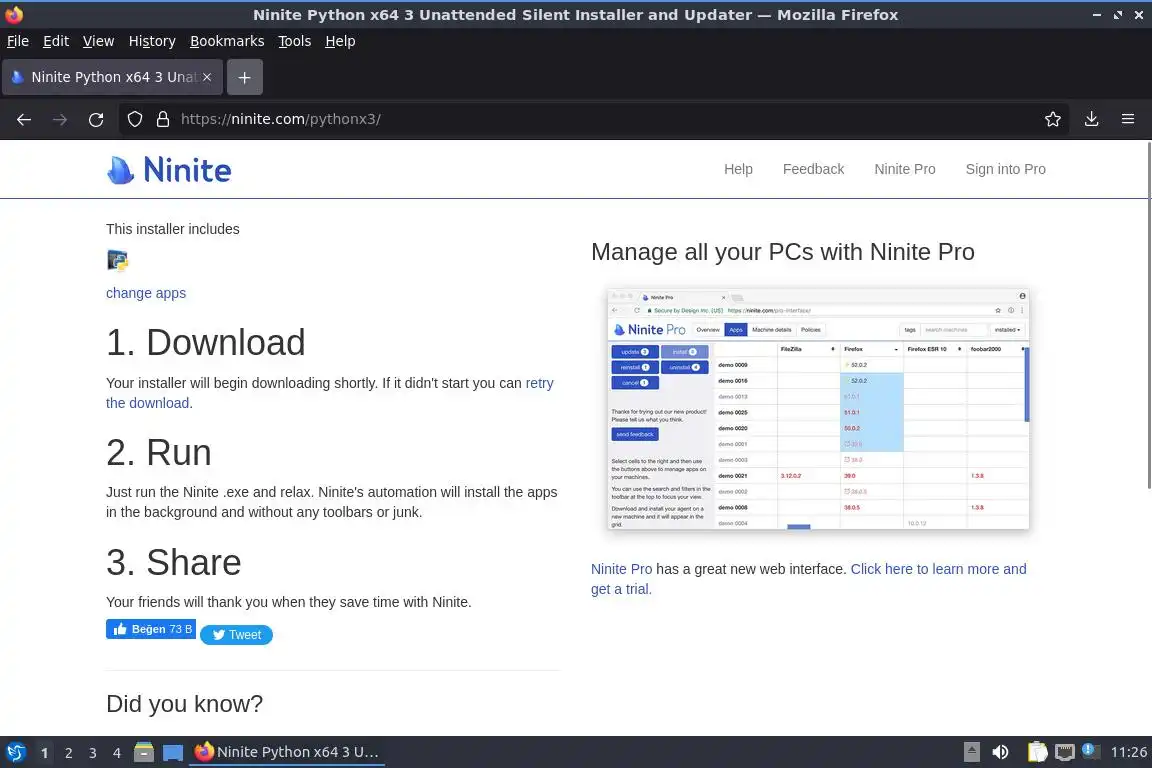
Task: Switch to workspace 4
Action: tap(117, 753)
